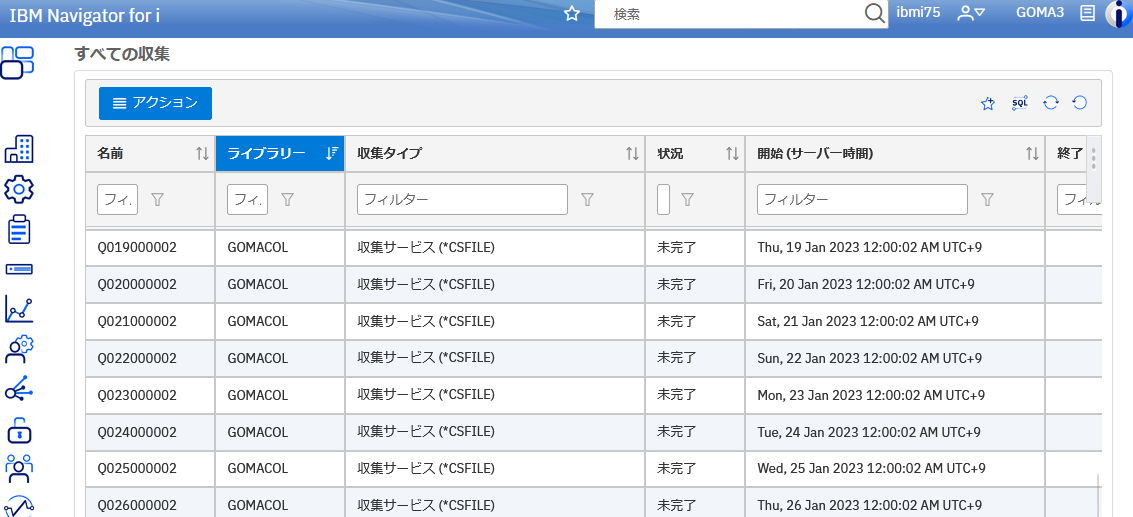Click the funnel icon under 名前 column
Screen dimensions: 1133x517
(x=158, y=200)
